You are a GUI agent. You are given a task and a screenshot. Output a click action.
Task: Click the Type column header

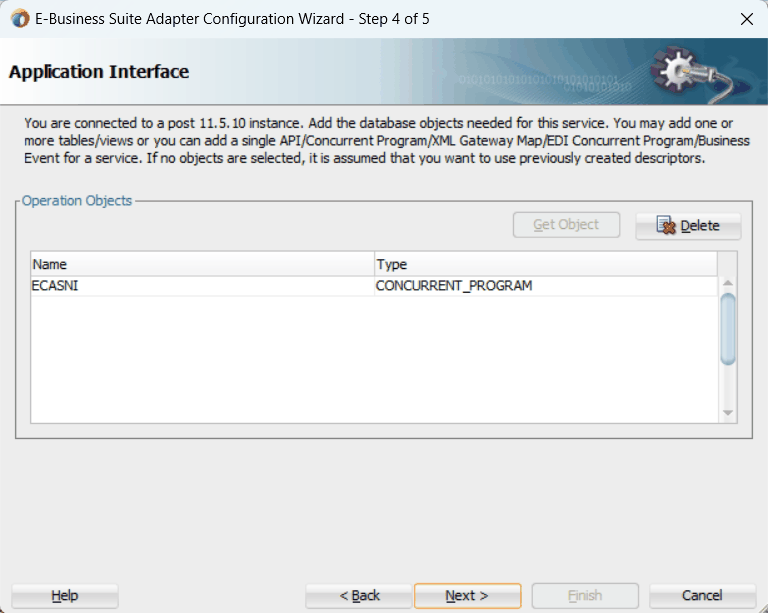(546, 264)
